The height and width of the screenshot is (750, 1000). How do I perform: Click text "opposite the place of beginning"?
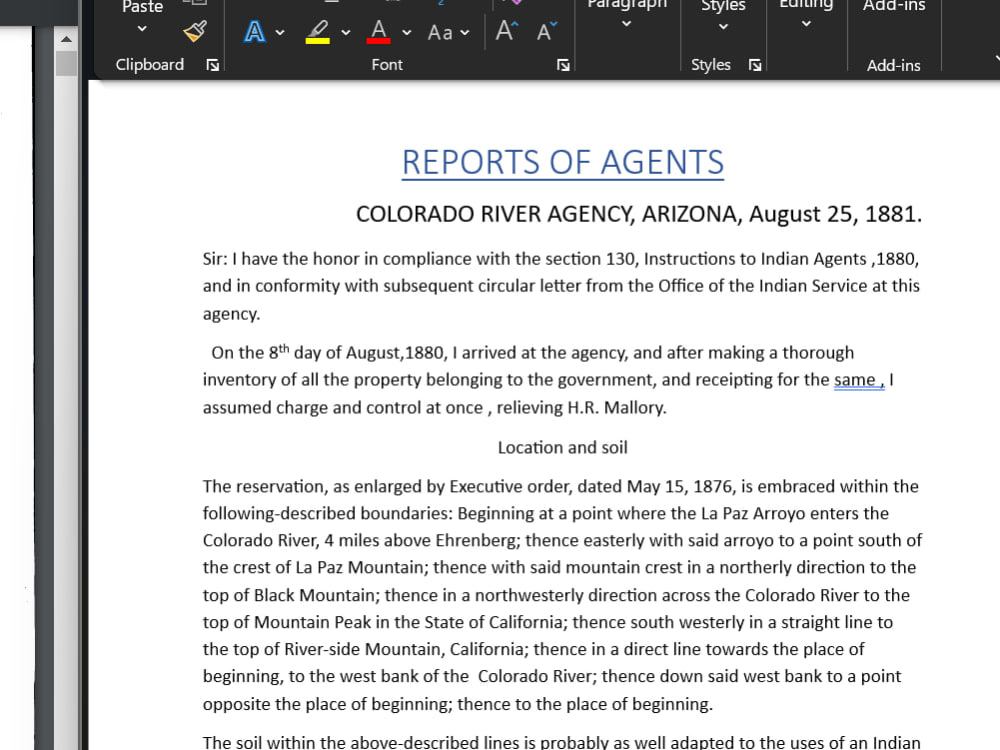tap(328, 704)
